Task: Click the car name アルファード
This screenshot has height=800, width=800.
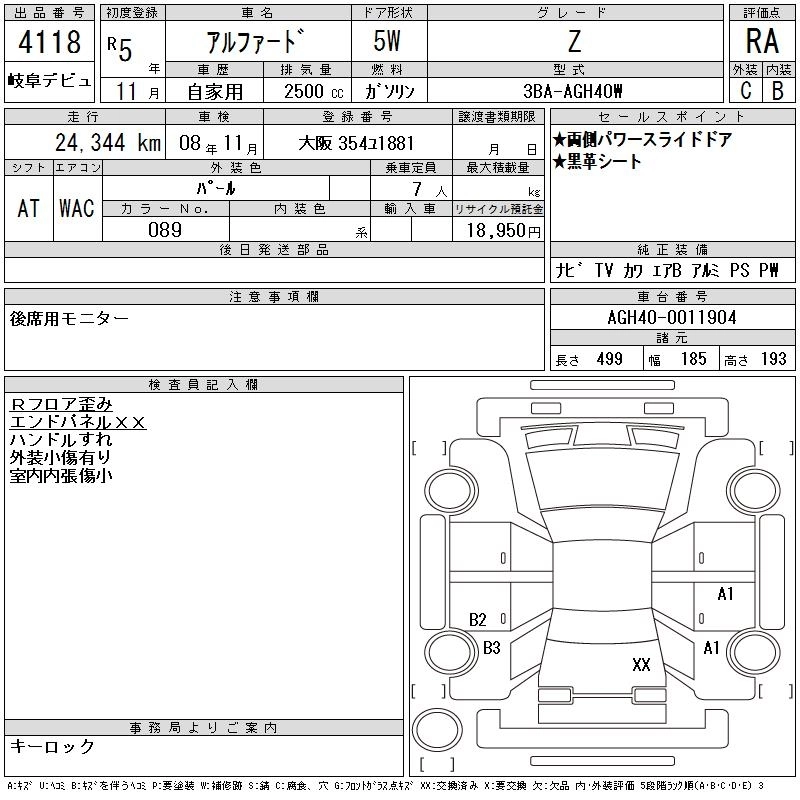Action: (256, 42)
